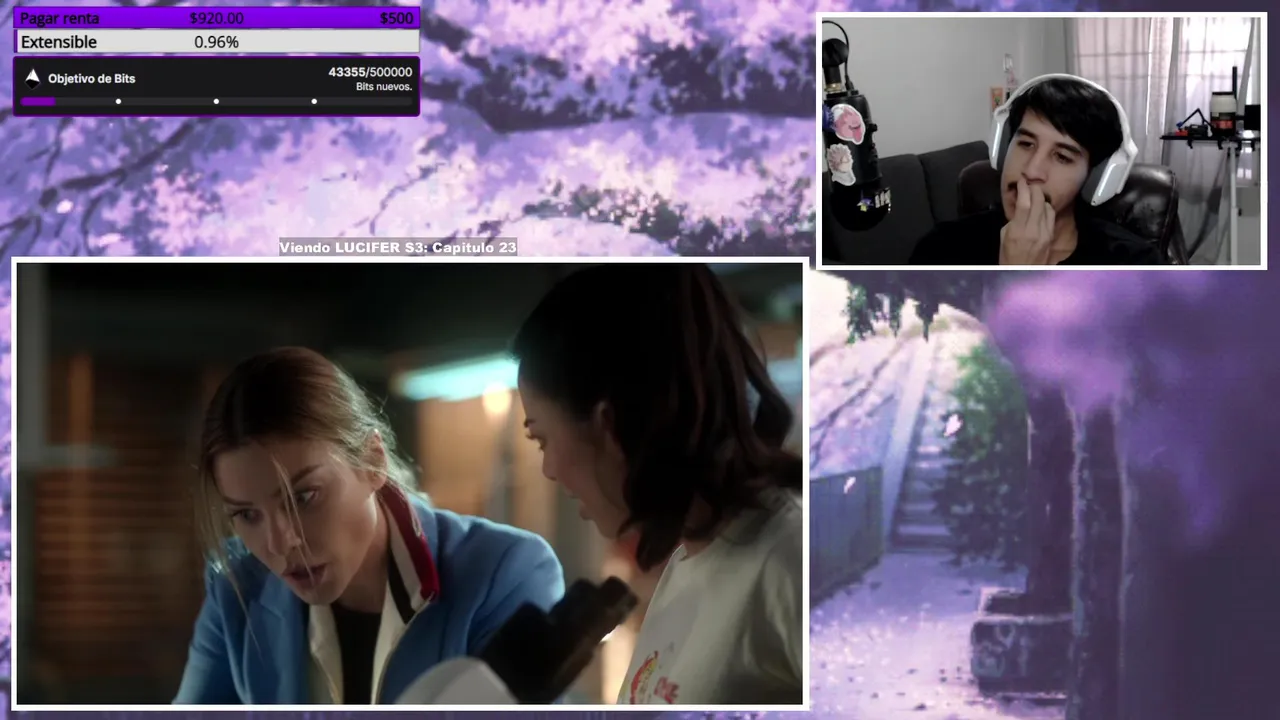This screenshot has width=1280, height=720.
Task: Click the Bits goal triangle icon
Action: point(32,78)
